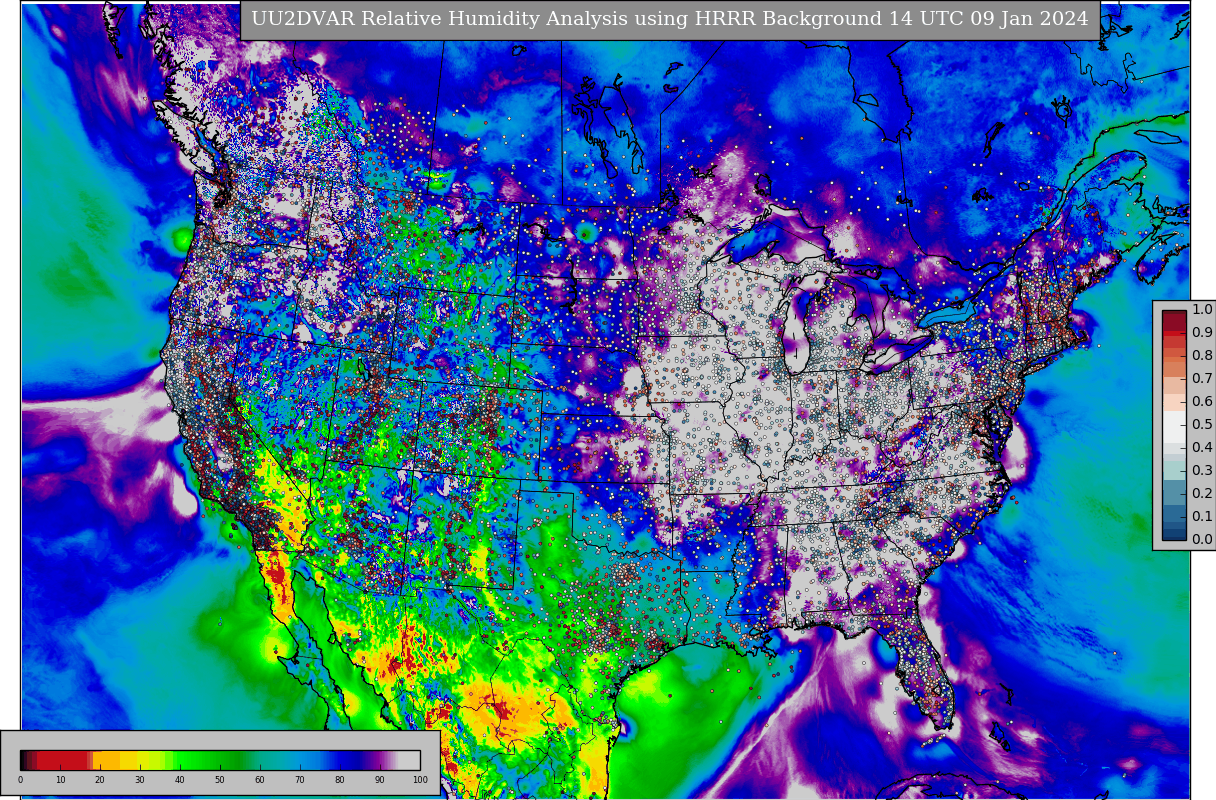Pick the white 0.4-0.5 swatch on right colorbar

click(x=1174, y=427)
